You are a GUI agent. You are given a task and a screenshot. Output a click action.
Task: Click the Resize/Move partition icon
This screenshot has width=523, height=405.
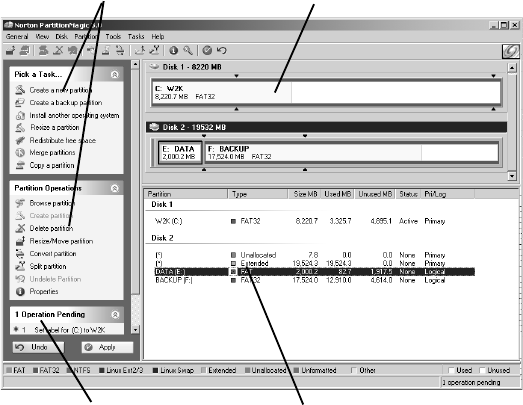tap(20, 241)
